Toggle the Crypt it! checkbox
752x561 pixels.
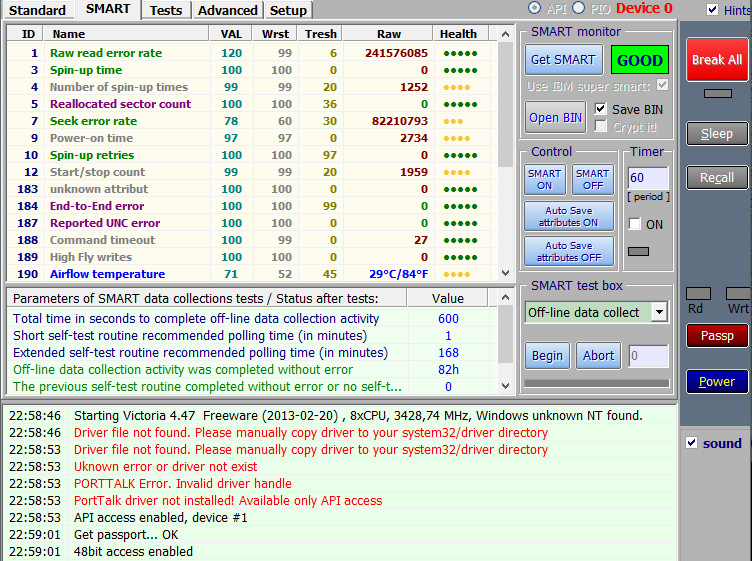pos(600,127)
